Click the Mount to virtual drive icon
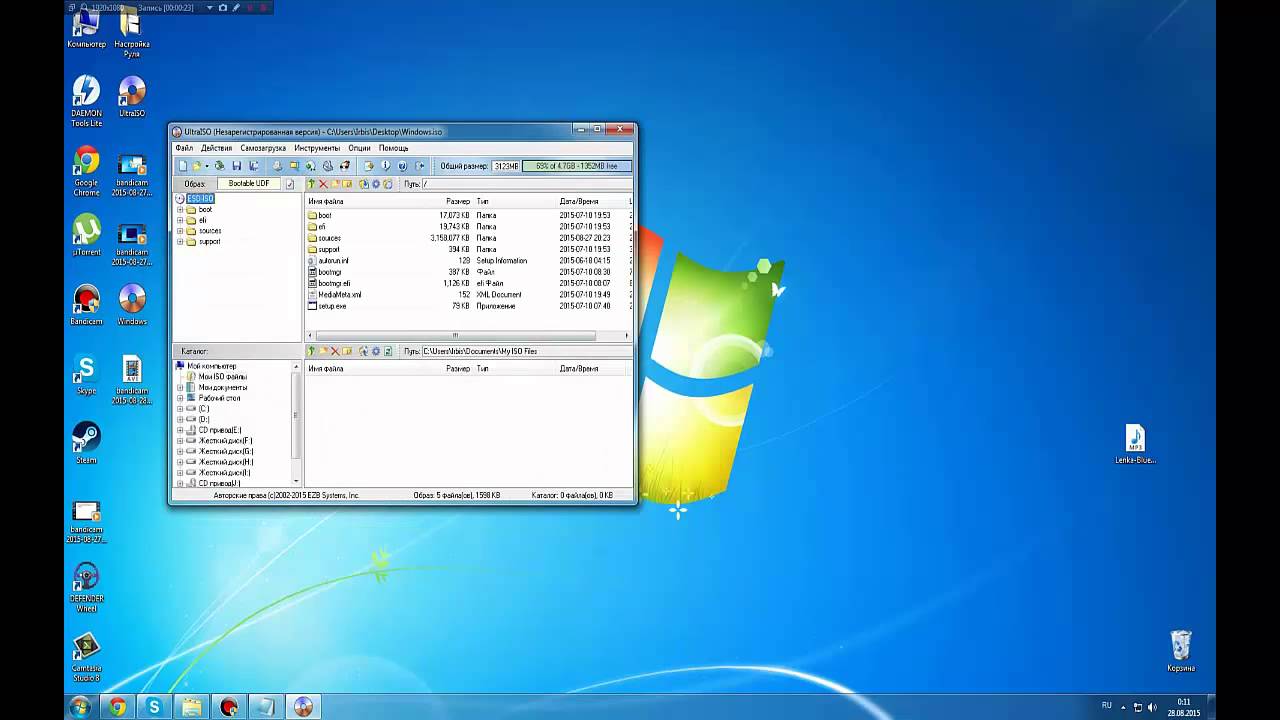Screen dimensions: 1280x720 (328, 166)
